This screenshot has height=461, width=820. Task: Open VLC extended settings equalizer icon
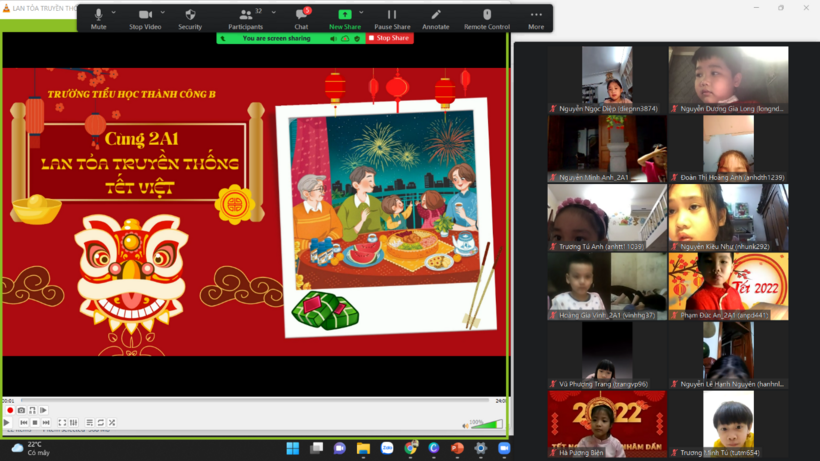[74, 422]
